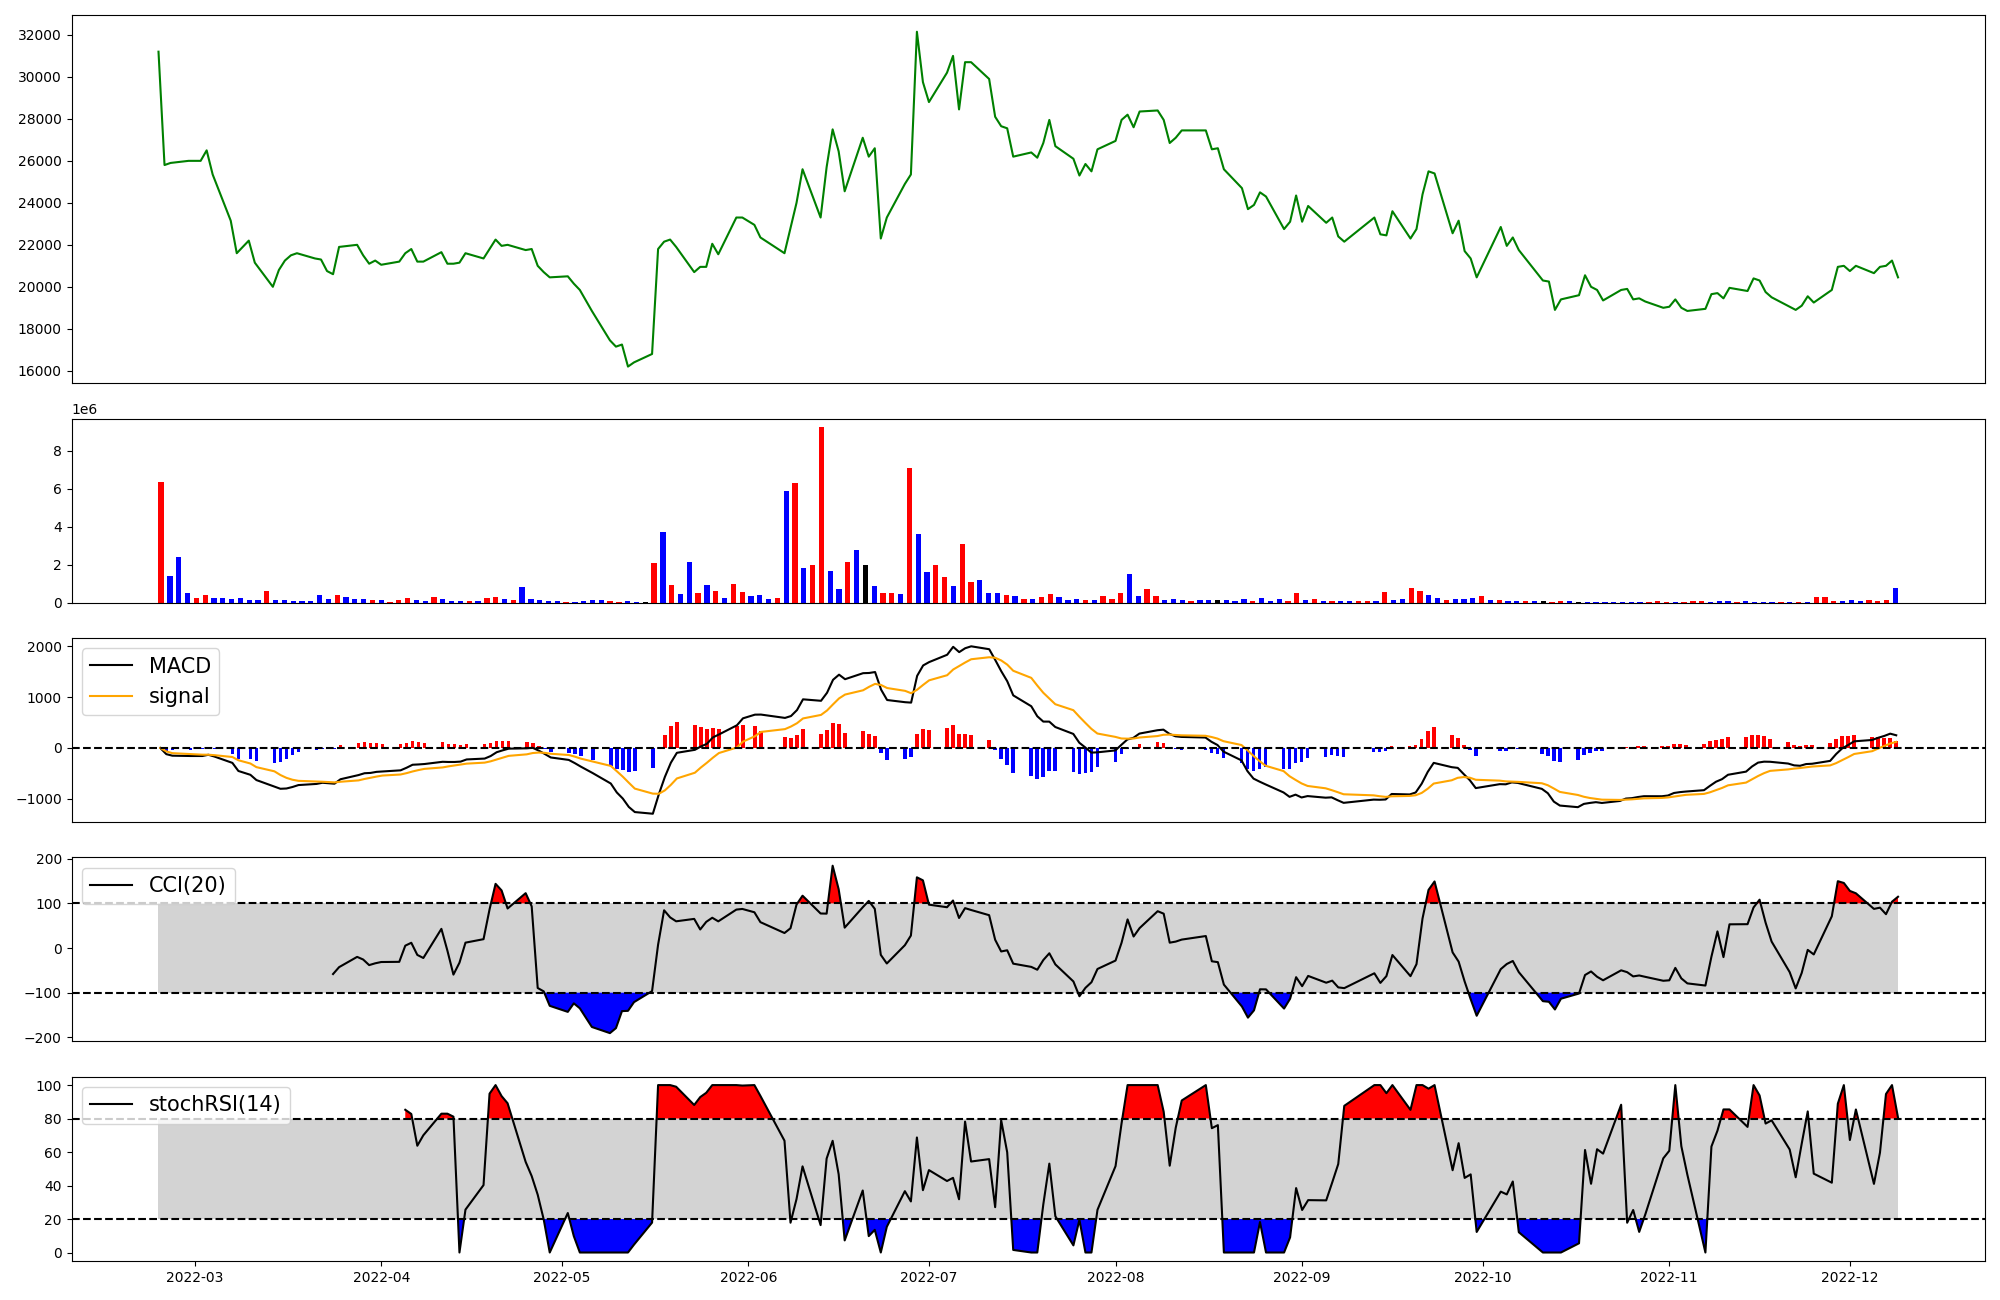The height and width of the screenshot is (1300, 2000).
Task: Select the 2022-03 date tick label
Action: click(x=195, y=1277)
